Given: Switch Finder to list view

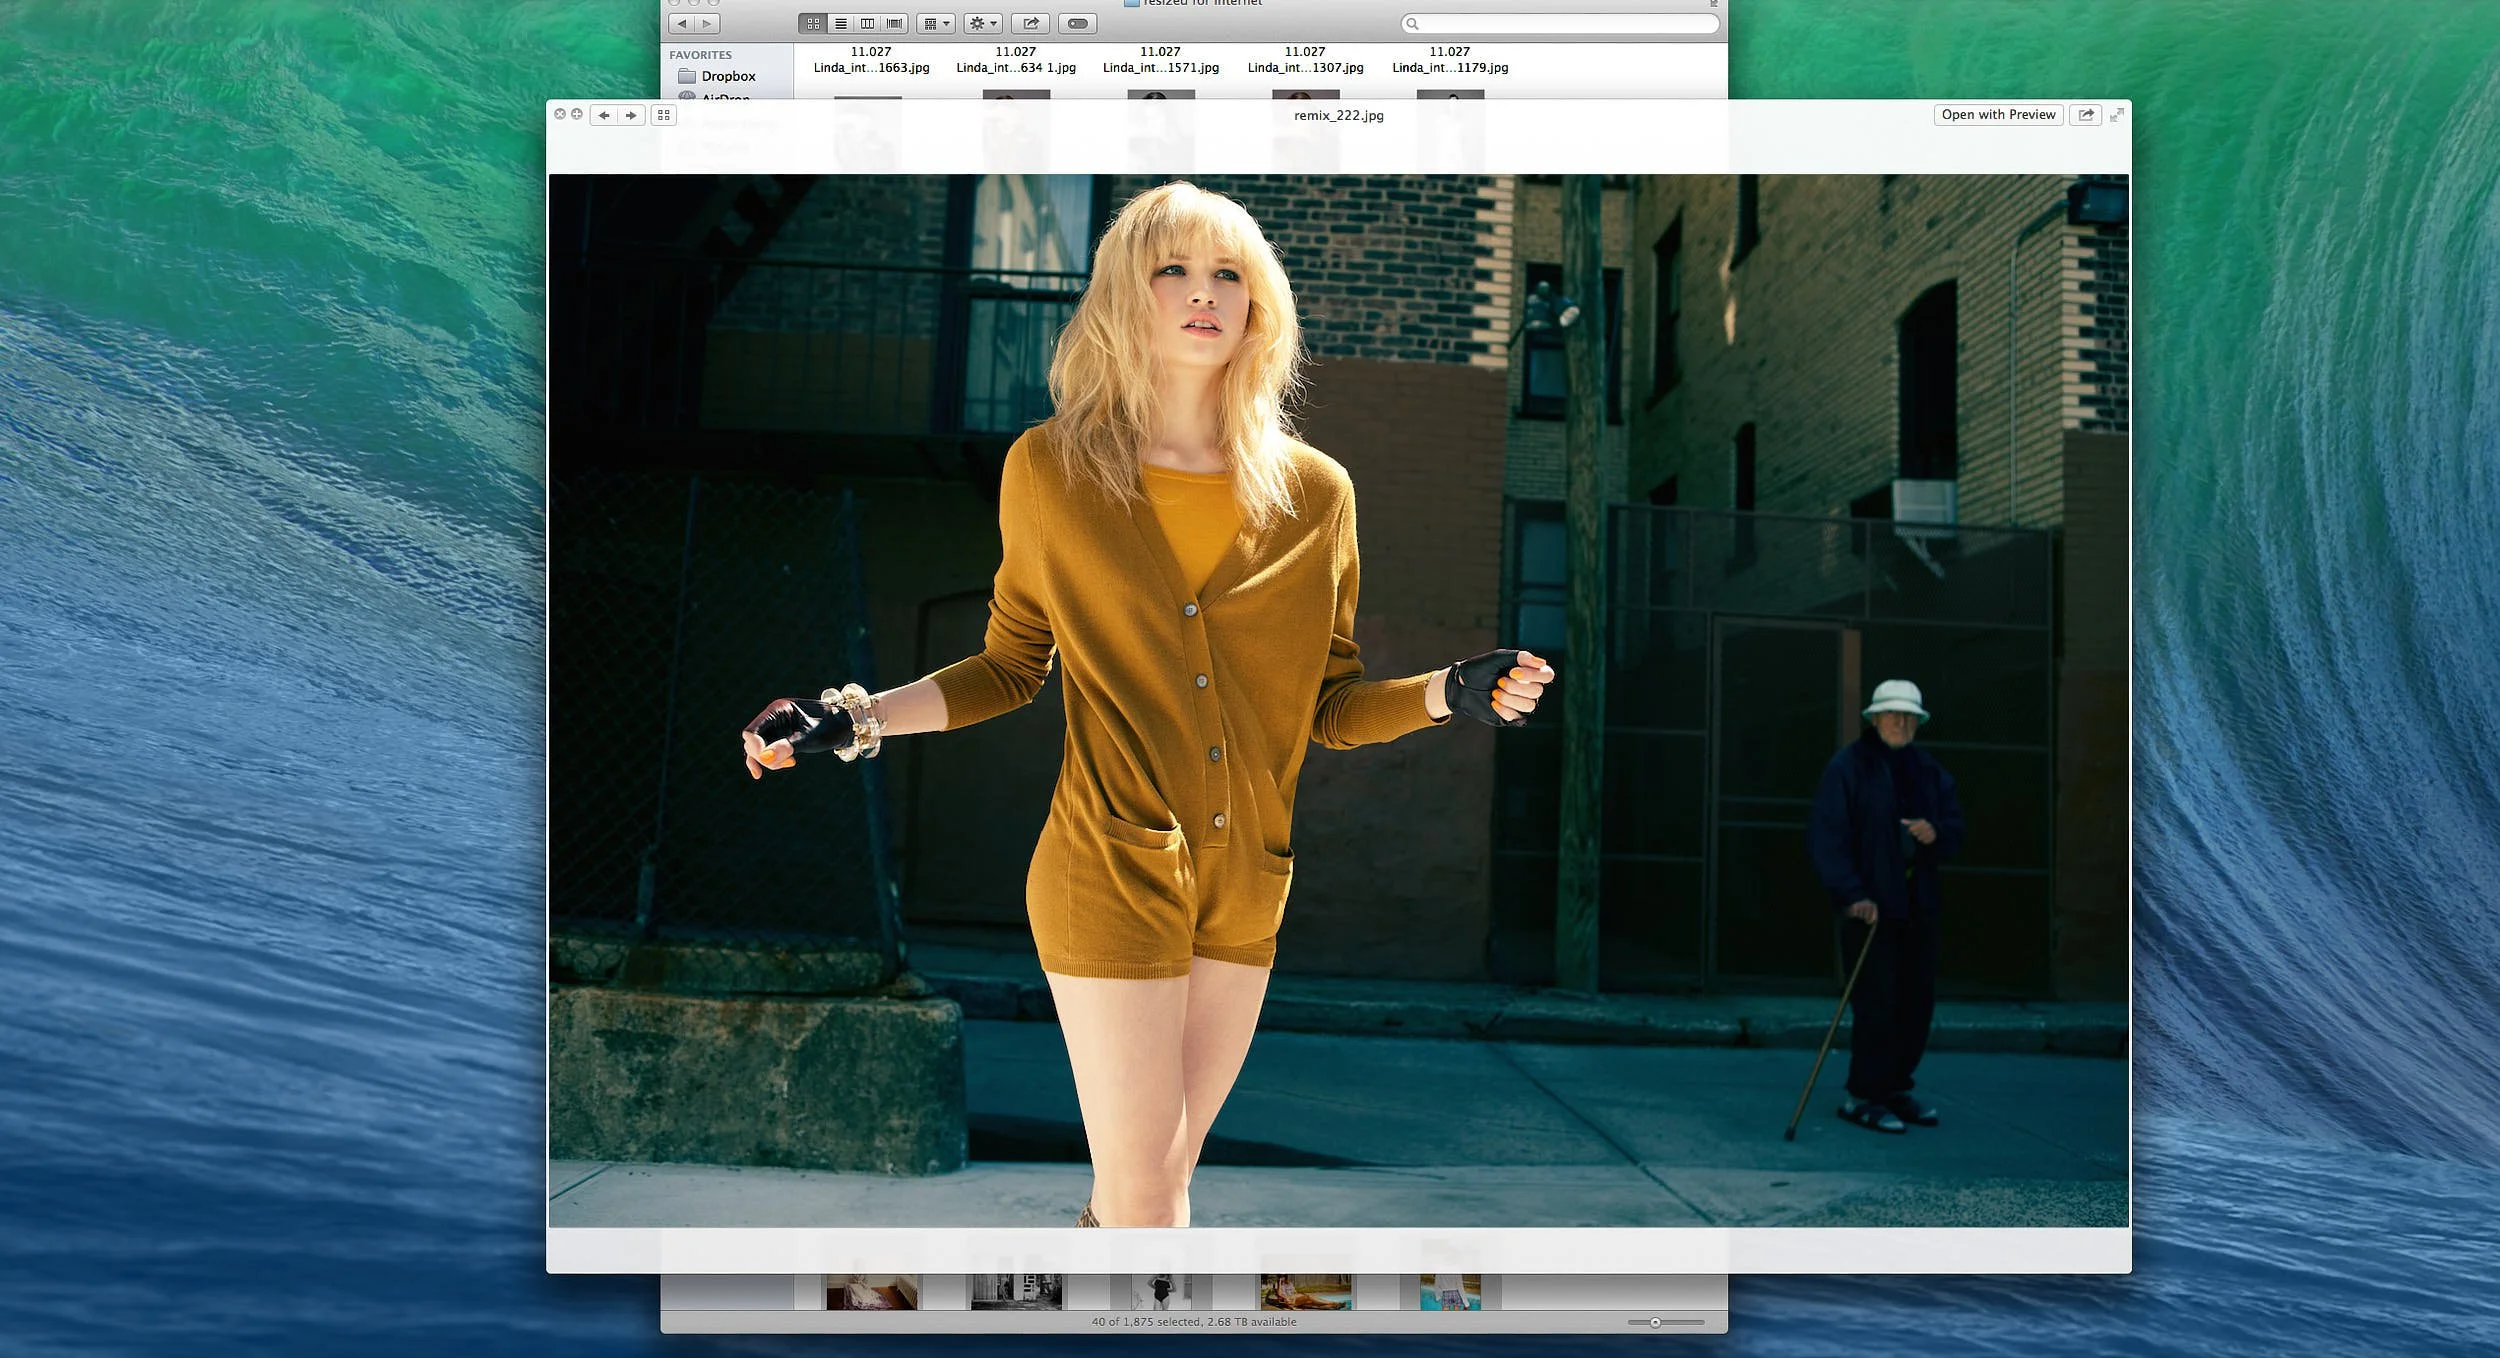Looking at the screenshot, I should pyautogui.click(x=841, y=22).
